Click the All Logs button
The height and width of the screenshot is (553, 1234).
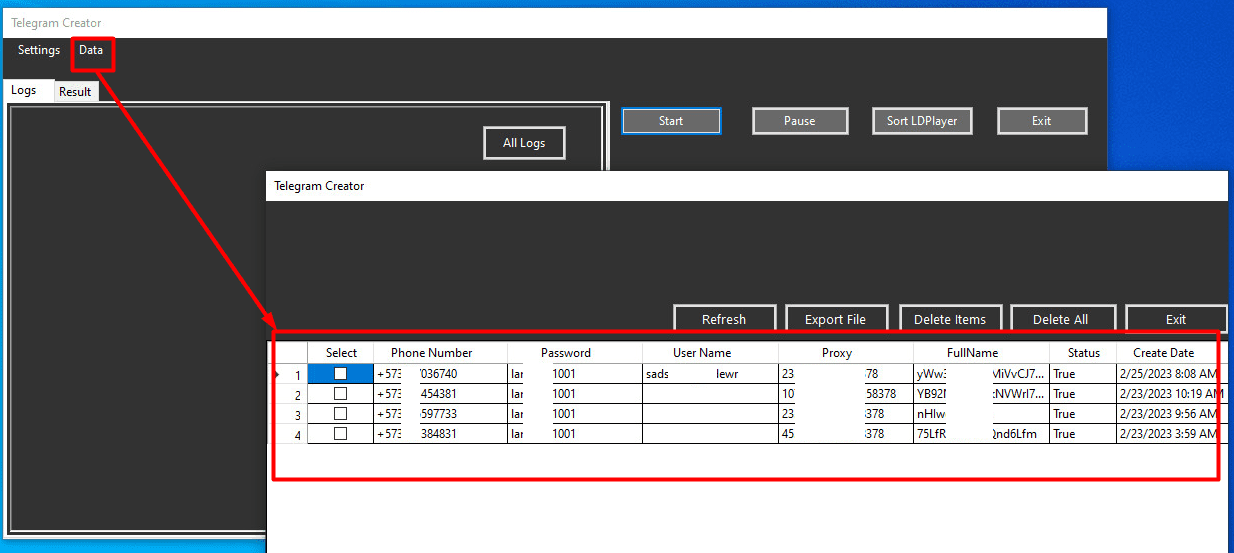524,143
